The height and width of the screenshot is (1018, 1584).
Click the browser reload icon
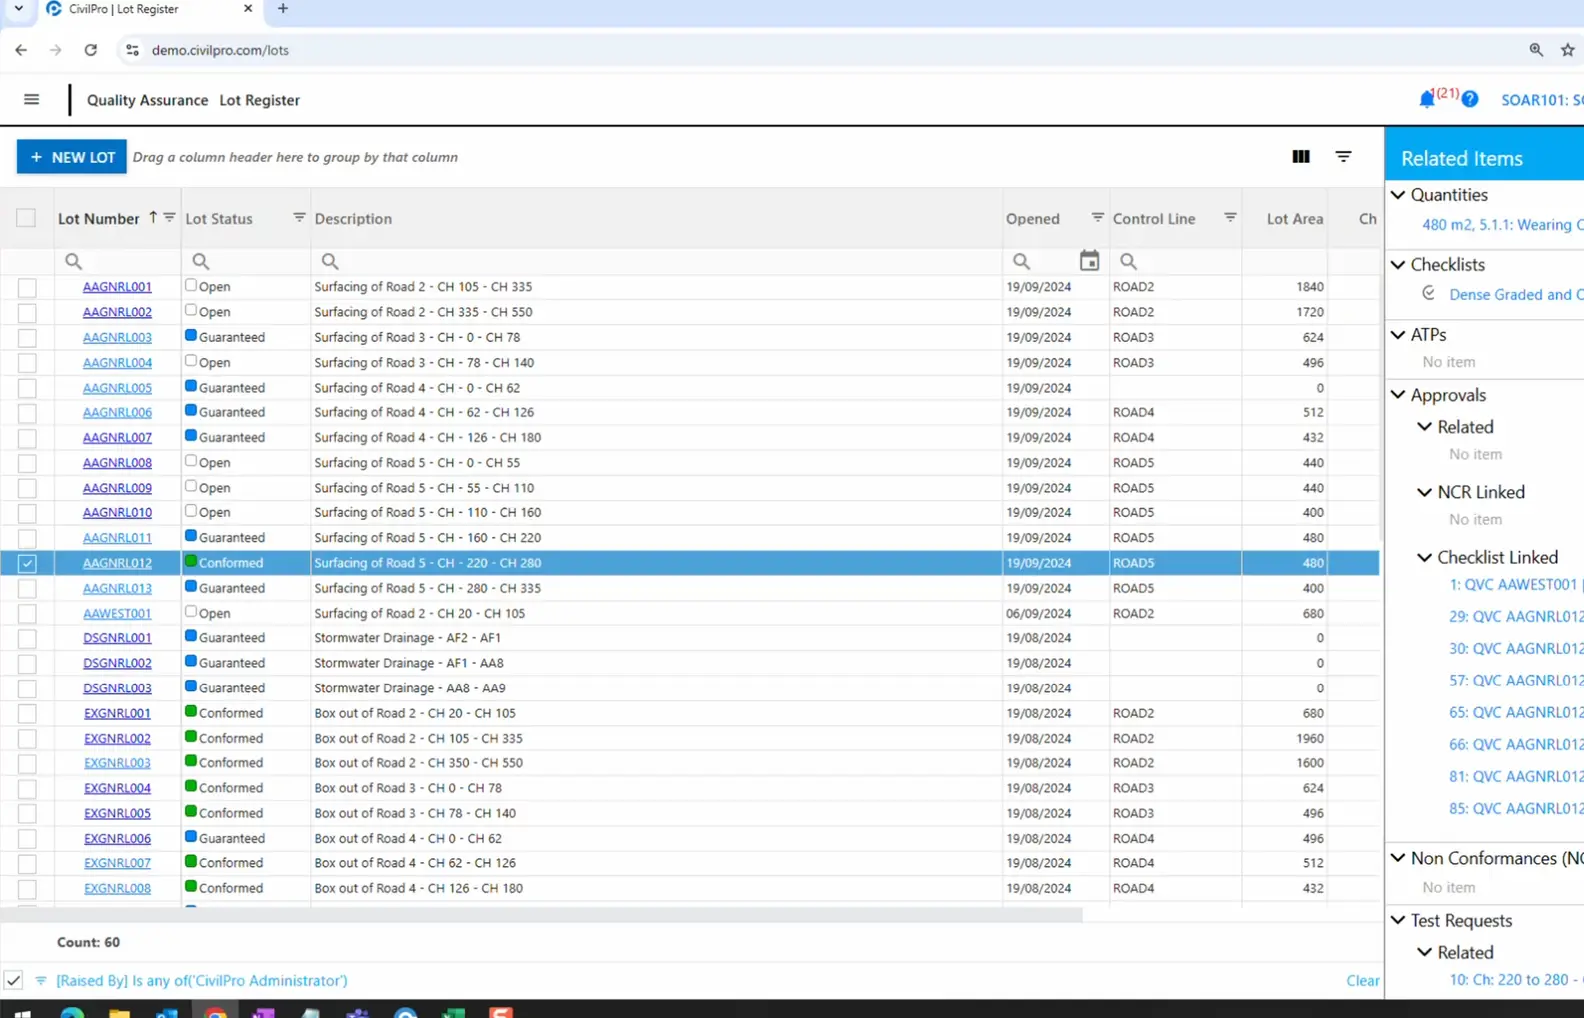tap(90, 50)
